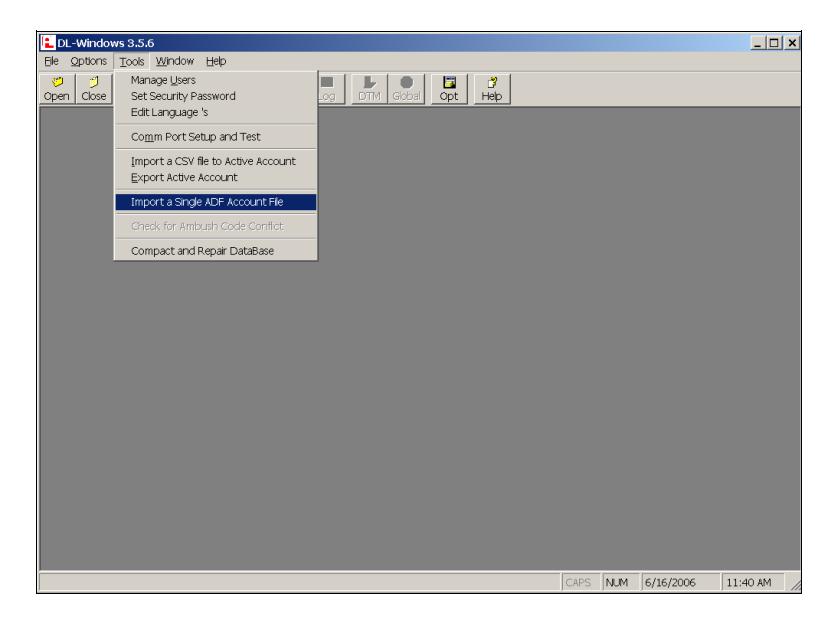Image resolution: width=833 pixels, height=617 pixels.
Task: Click the Log toolbar button
Action: click(331, 89)
